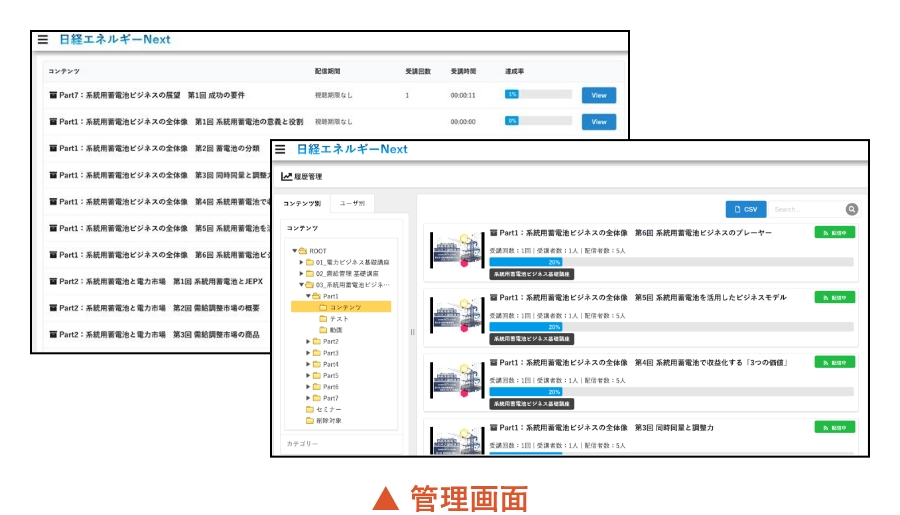The width and height of the screenshot is (900, 515).
Task: Click the search magnifier icon
Action: tap(852, 209)
